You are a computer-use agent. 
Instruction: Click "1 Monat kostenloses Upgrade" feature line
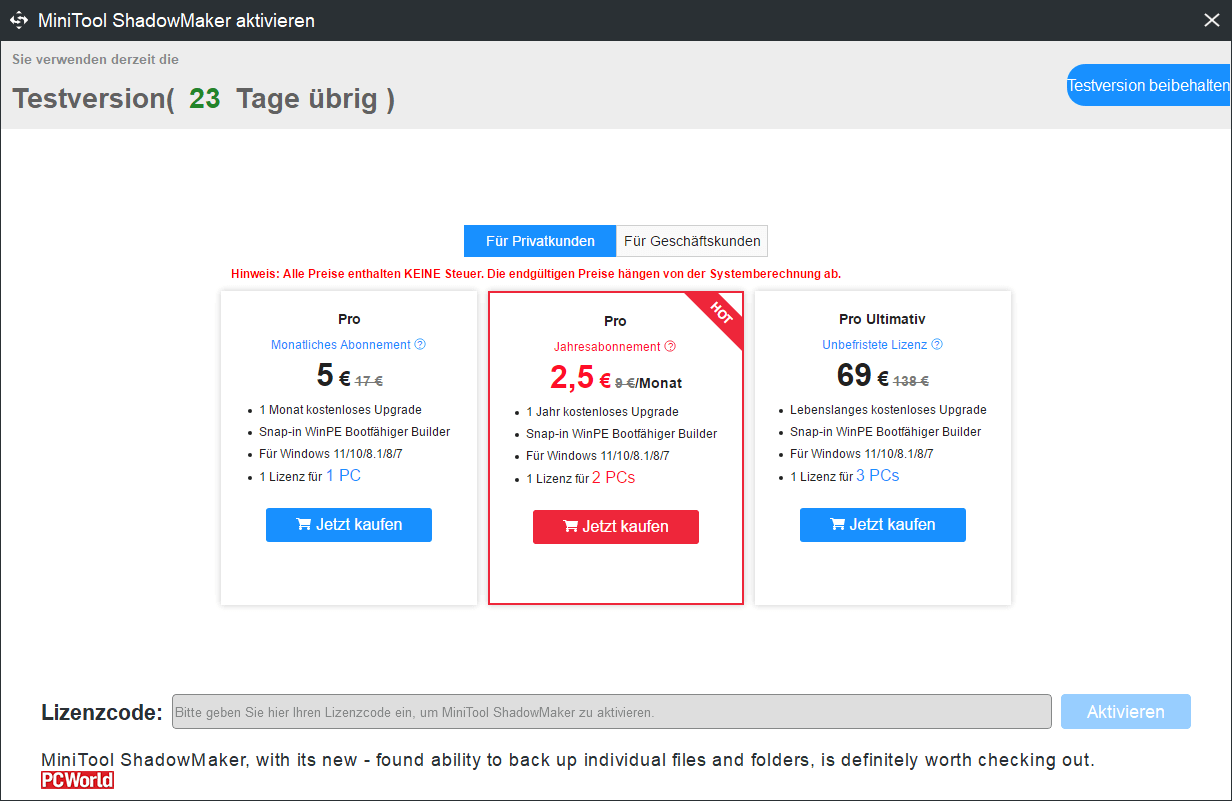[340, 410]
